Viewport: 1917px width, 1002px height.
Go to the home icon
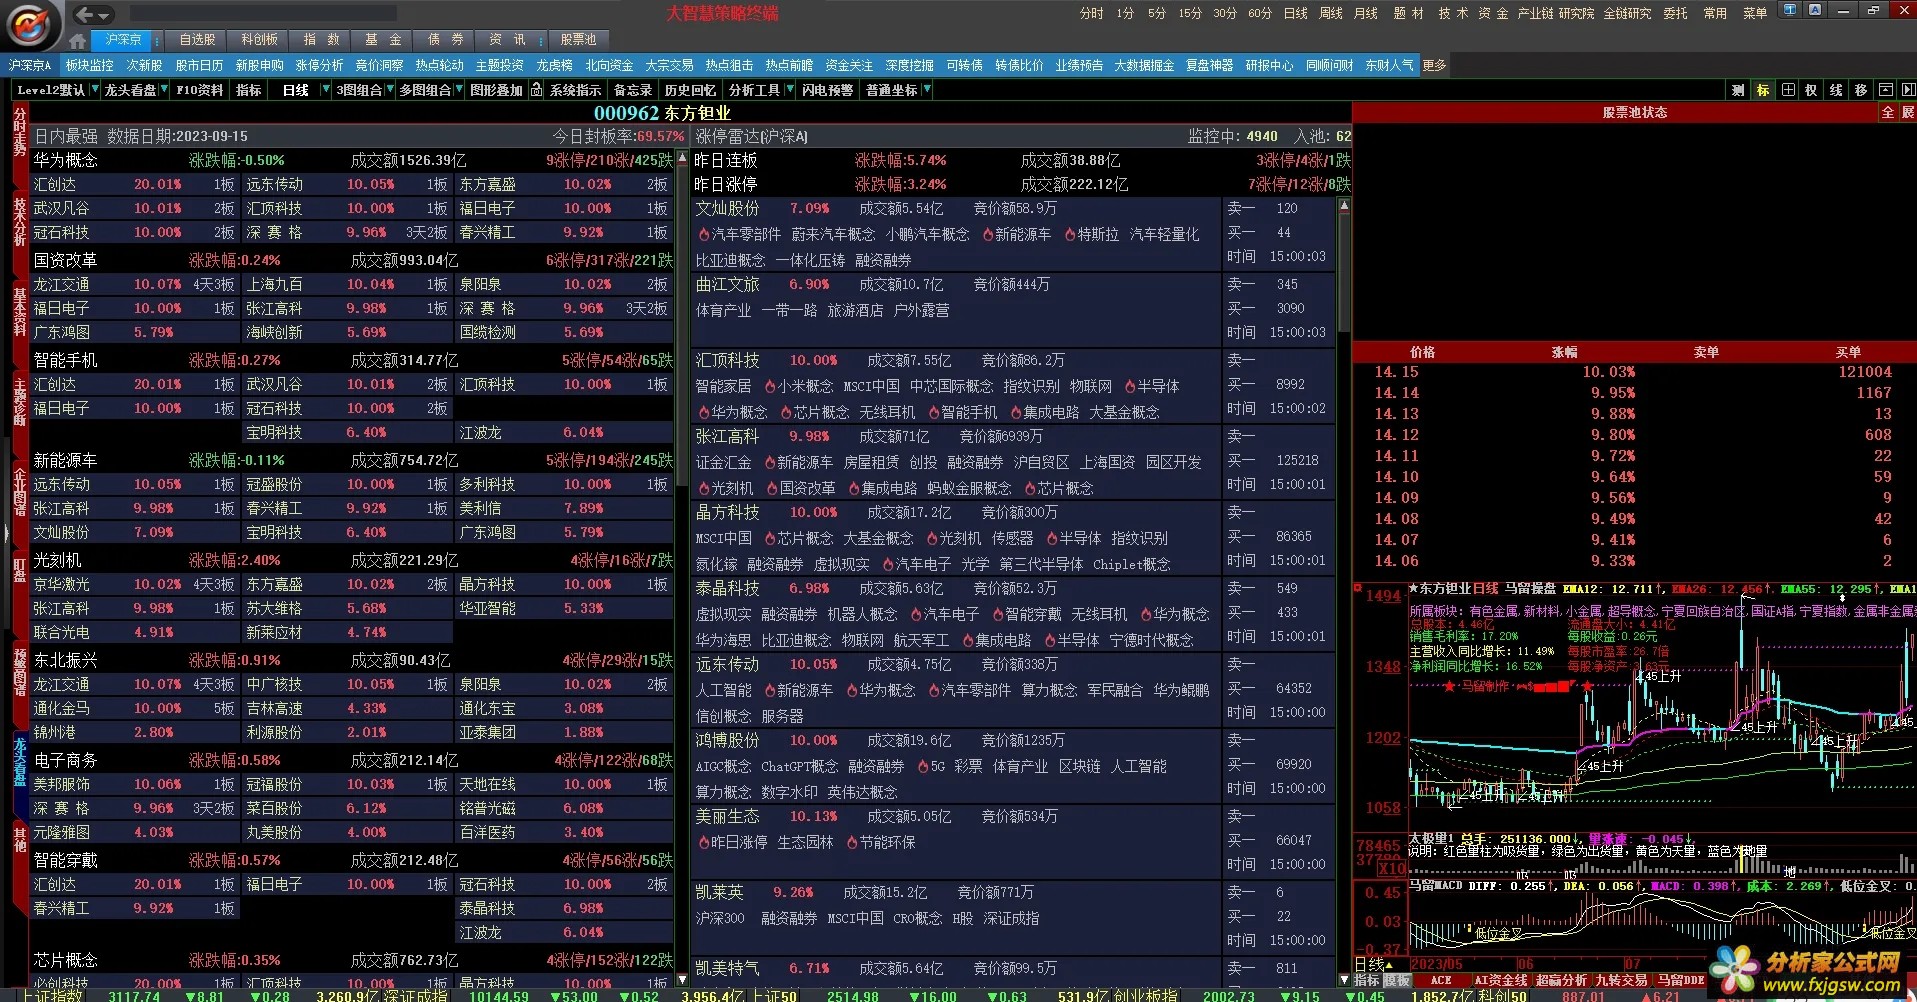click(78, 41)
